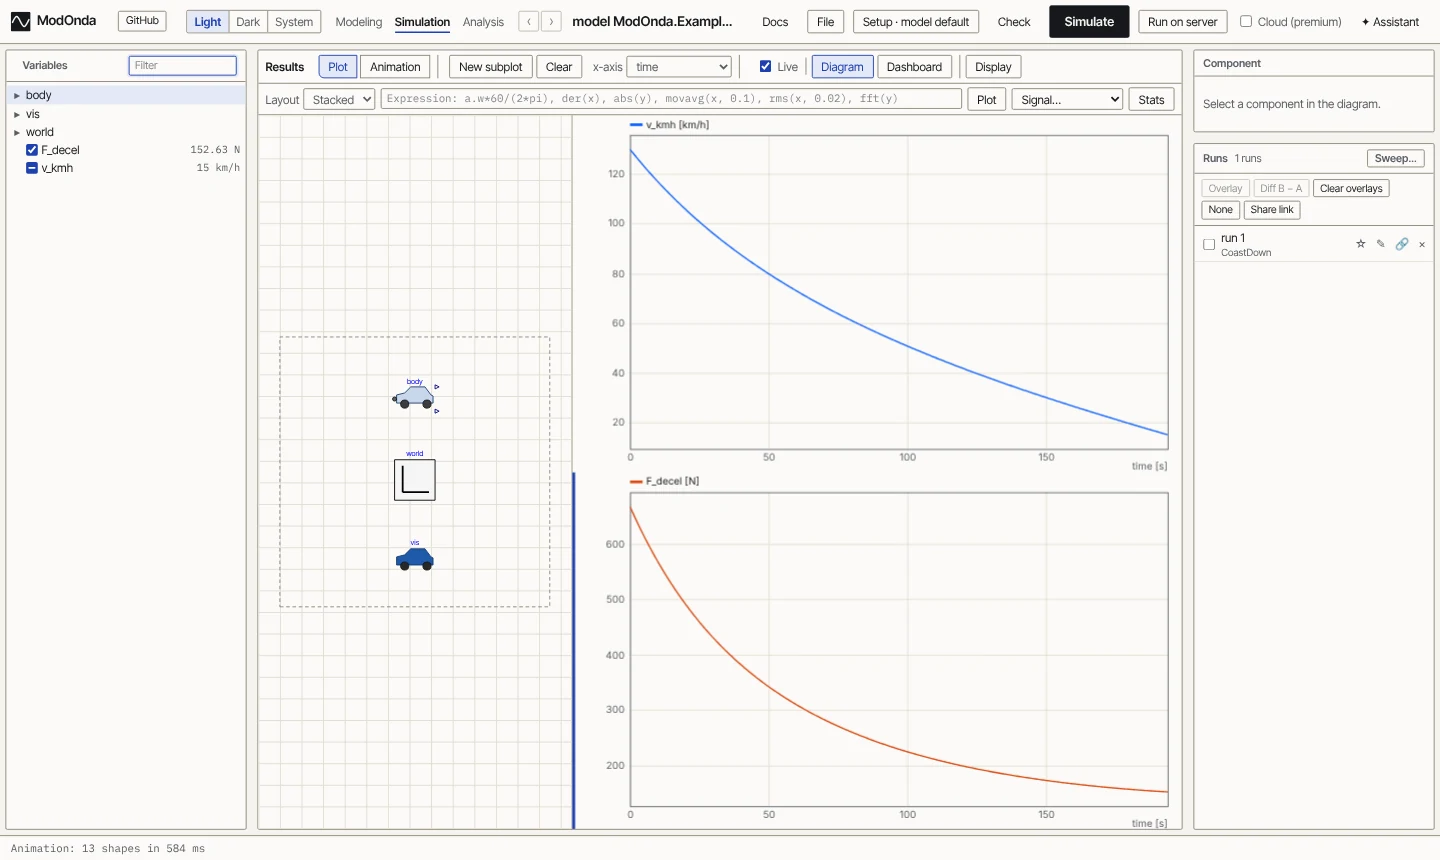
Task: Open the File menu
Action: [x=826, y=21]
